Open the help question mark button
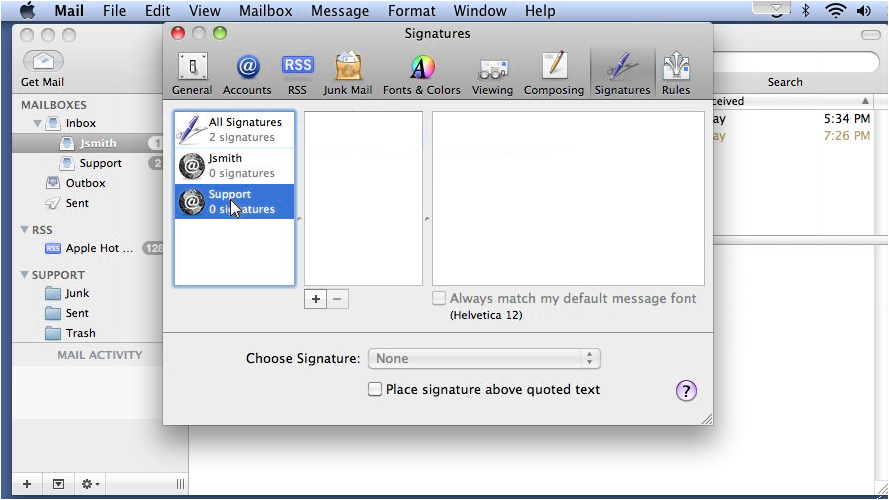The width and height of the screenshot is (889, 500). pos(686,391)
